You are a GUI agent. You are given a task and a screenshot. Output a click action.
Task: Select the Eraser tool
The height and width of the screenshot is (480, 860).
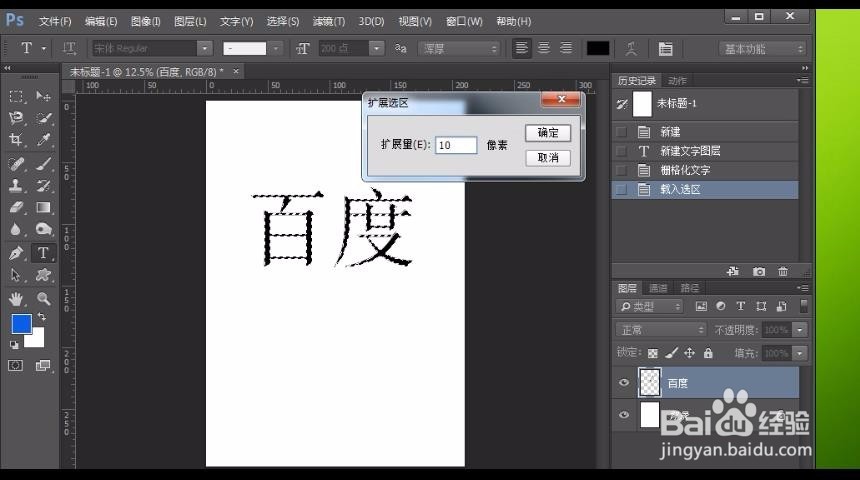[16, 207]
